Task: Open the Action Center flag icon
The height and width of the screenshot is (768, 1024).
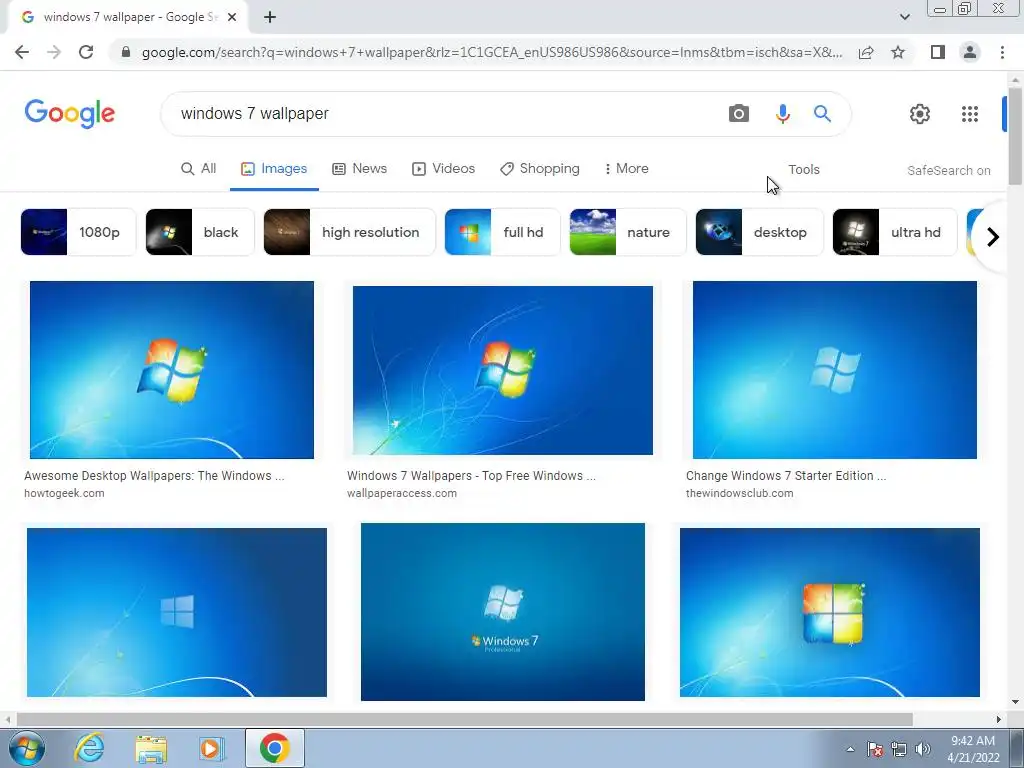Action: (x=875, y=749)
